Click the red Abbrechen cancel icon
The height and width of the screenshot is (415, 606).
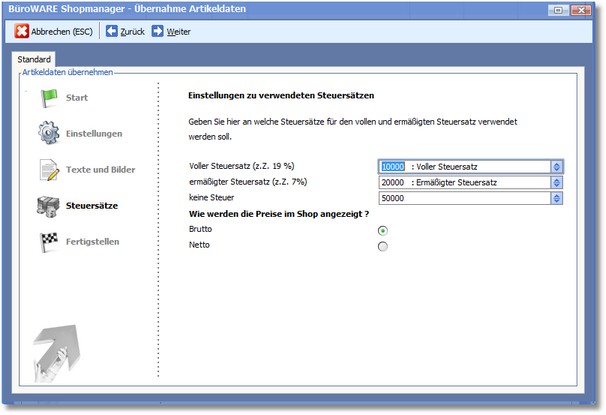pos(22,31)
